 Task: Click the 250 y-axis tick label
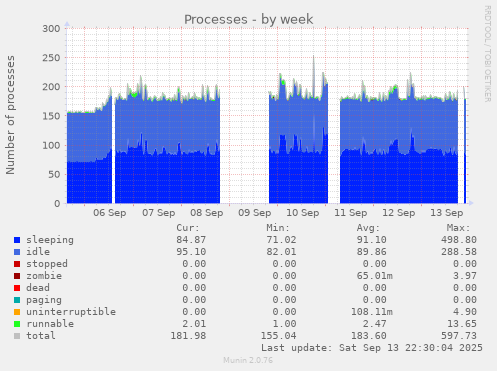click(x=51, y=58)
